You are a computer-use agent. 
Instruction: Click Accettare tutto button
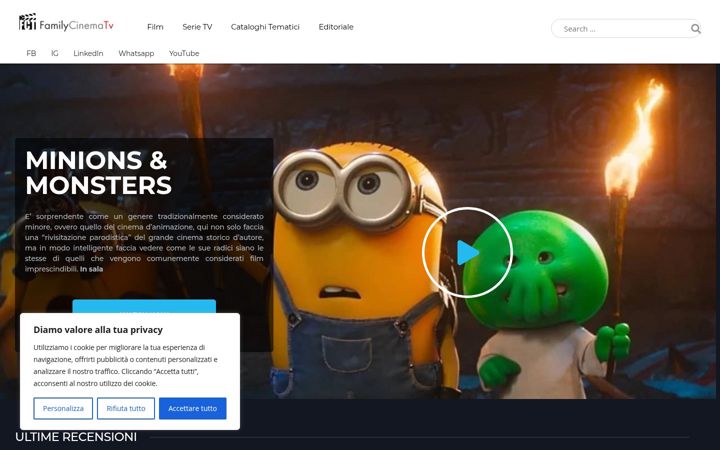(192, 408)
